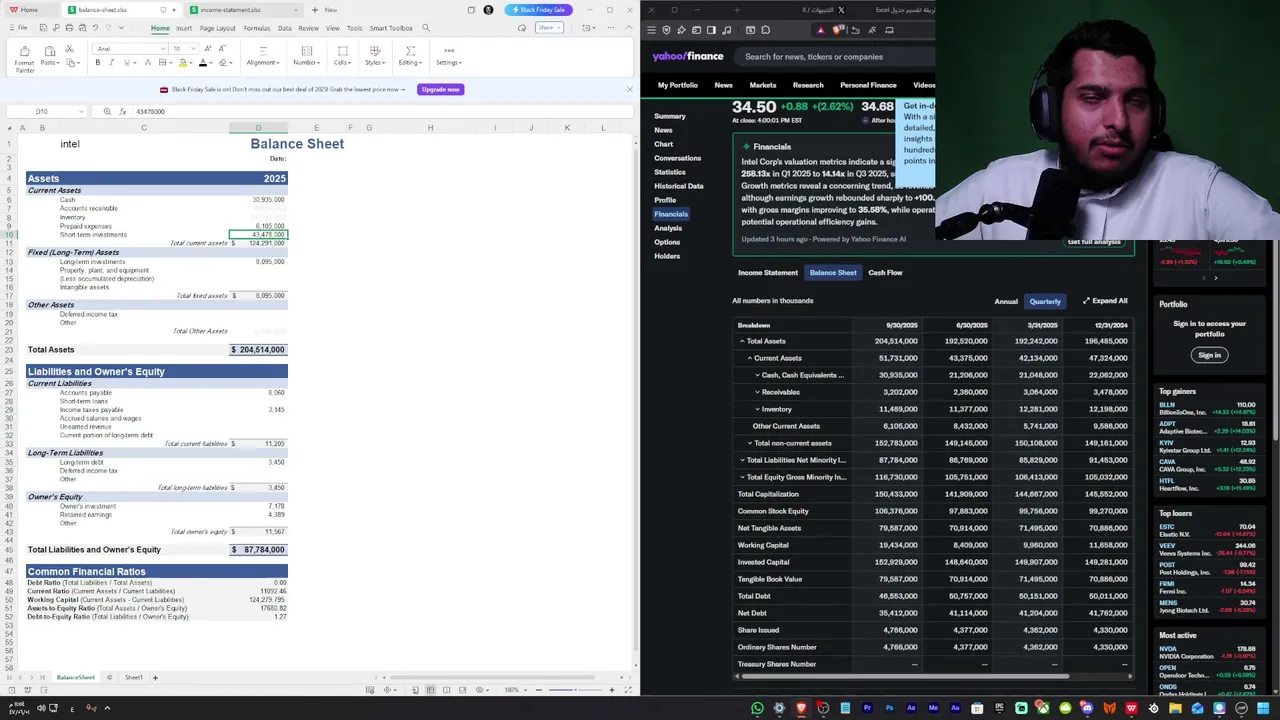Screen dimensions: 1280x720
Task: Expand the Inventory row
Action: coord(757,409)
